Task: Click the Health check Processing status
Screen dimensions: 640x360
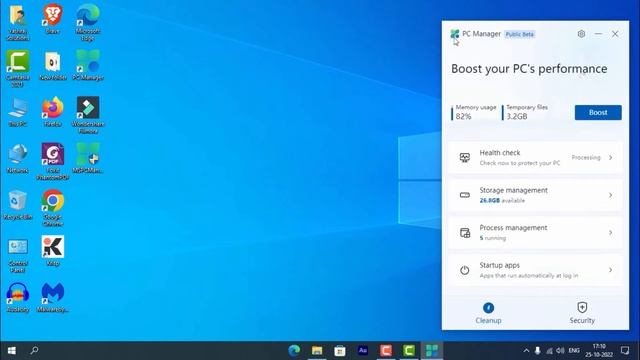Action: [x=586, y=157]
